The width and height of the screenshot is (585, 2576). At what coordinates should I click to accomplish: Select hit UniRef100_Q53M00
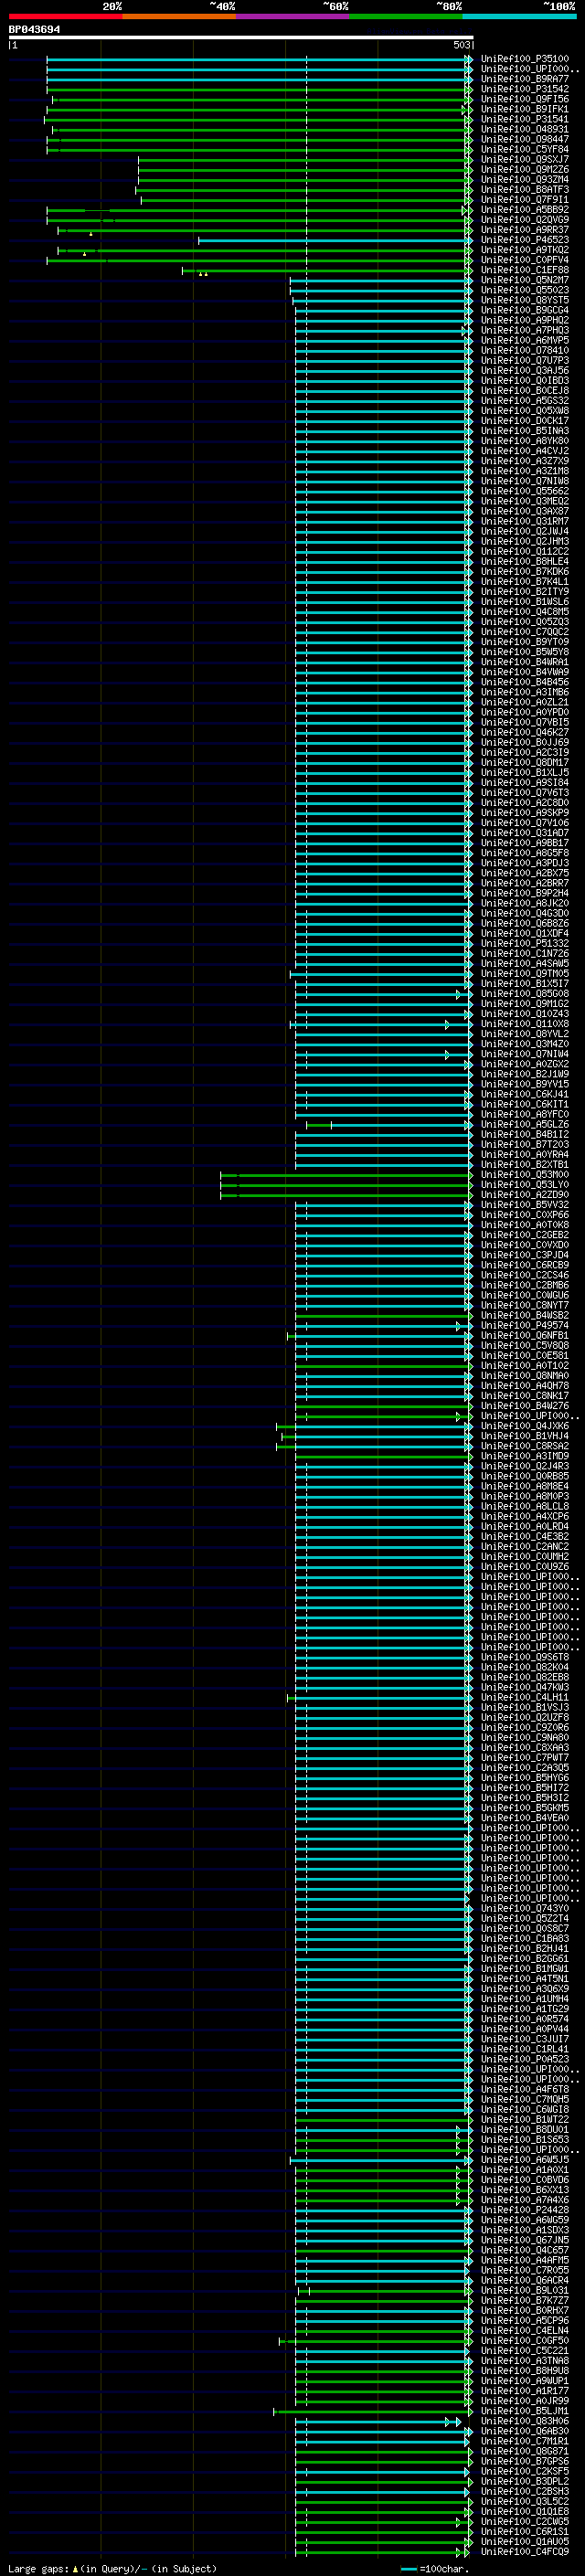[x=525, y=1174]
